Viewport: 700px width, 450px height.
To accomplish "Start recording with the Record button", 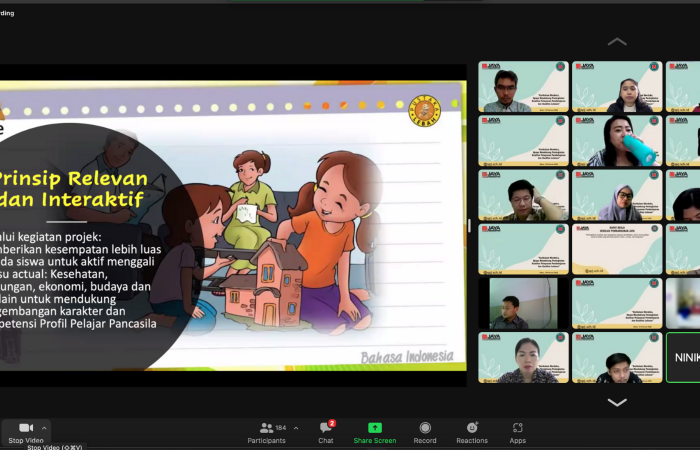I will [x=425, y=433].
